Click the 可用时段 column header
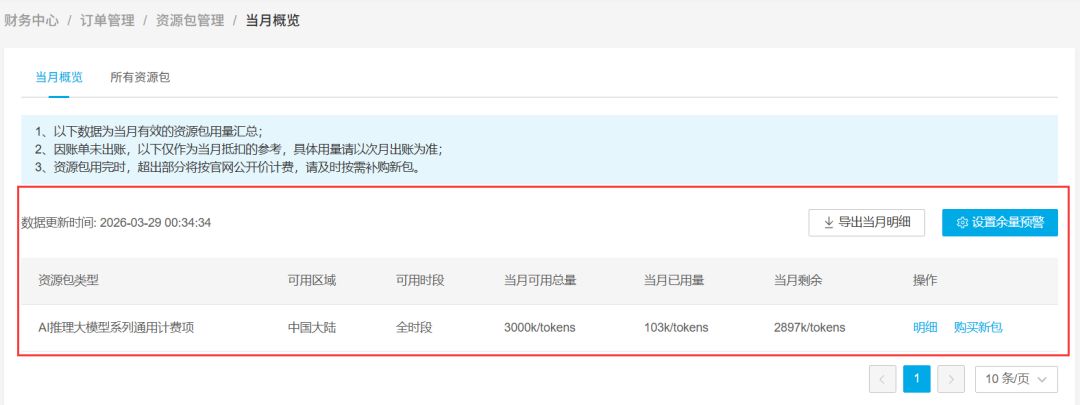The height and width of the screenshot is (405, 1080). pos(419,280)
